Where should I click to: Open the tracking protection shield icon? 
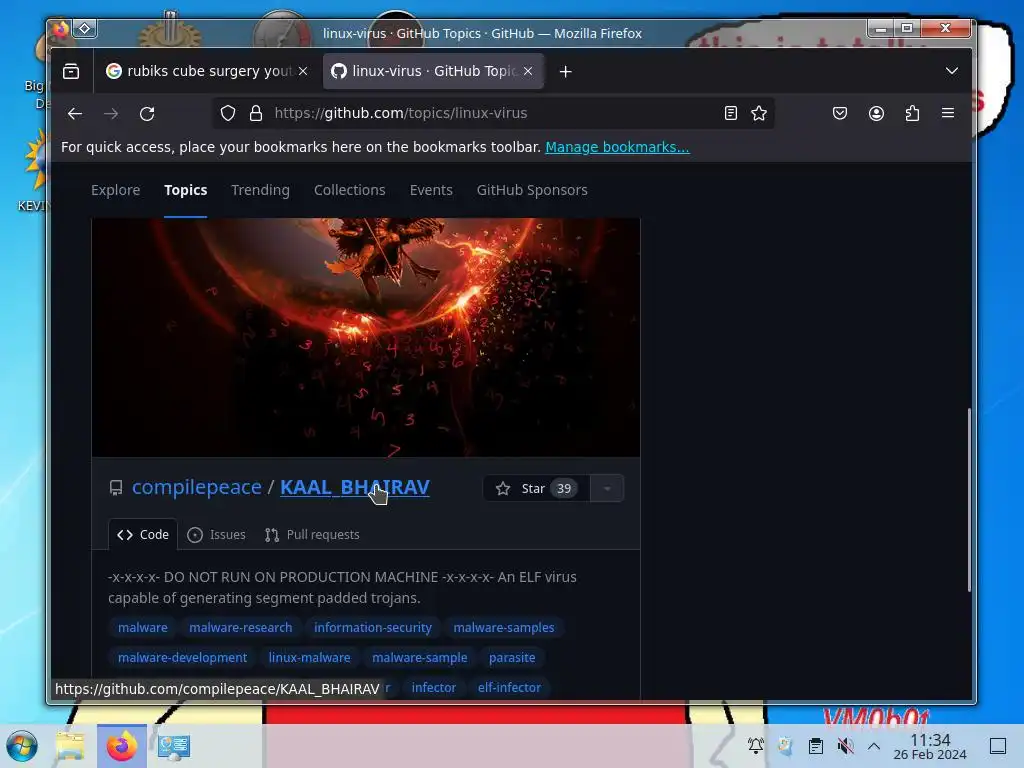coord(228,114)
